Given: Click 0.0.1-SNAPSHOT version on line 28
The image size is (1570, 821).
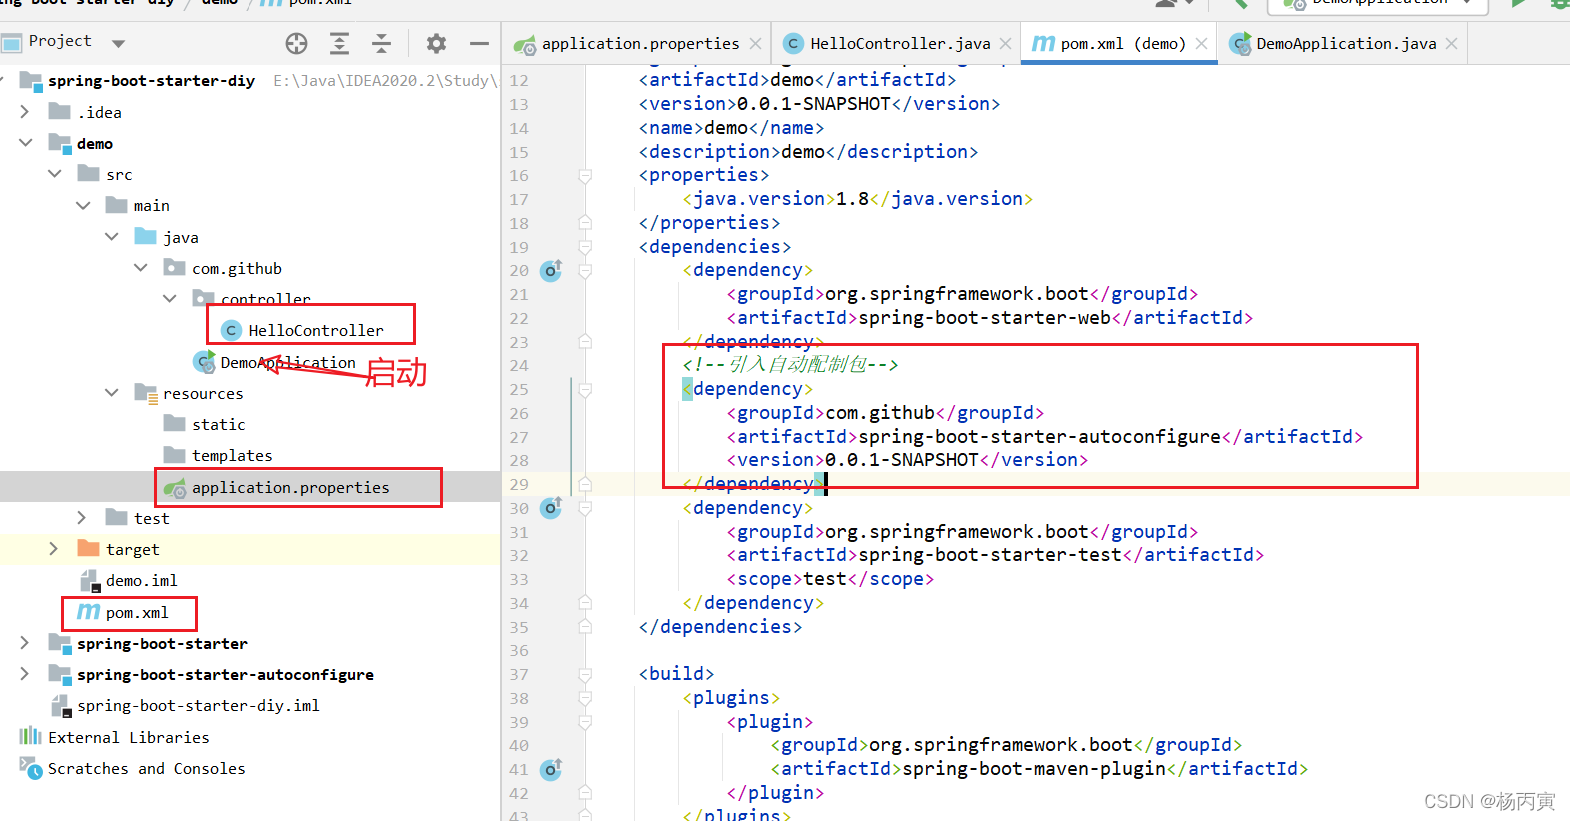Looking at the screenshot, I should click(x=901, y=460).
